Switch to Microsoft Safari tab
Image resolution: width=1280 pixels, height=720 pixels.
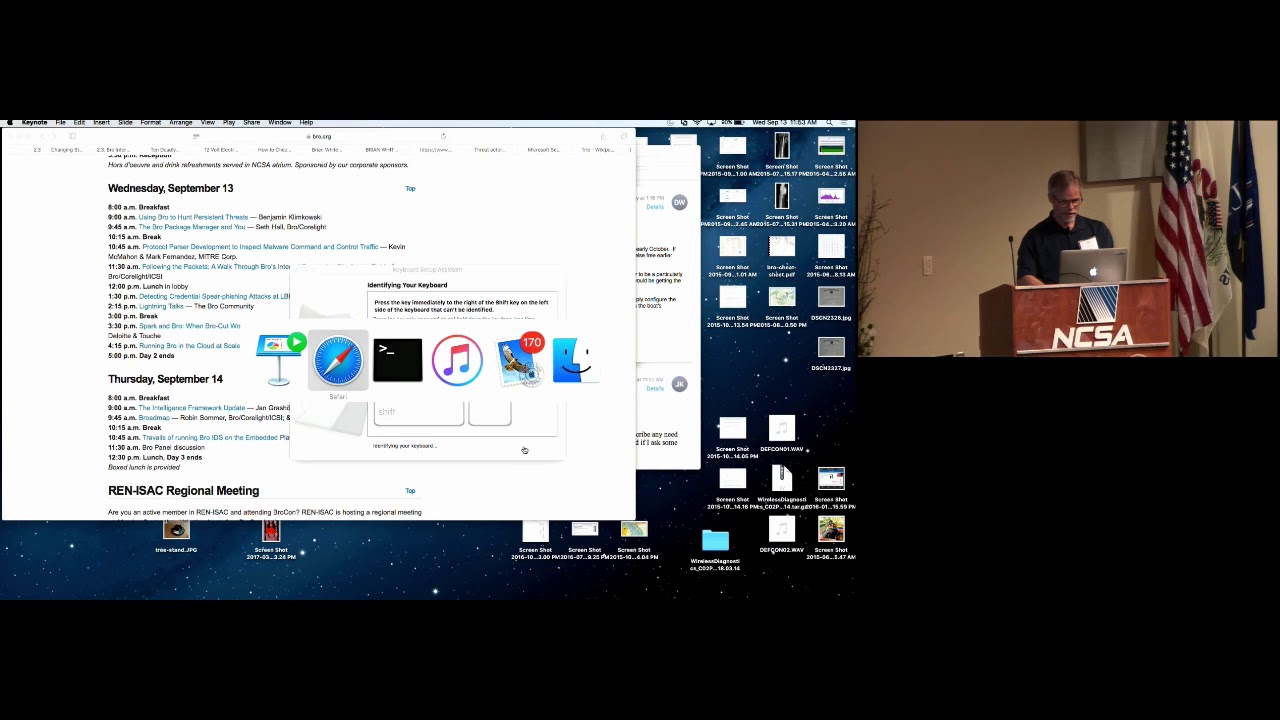[543, 150]
